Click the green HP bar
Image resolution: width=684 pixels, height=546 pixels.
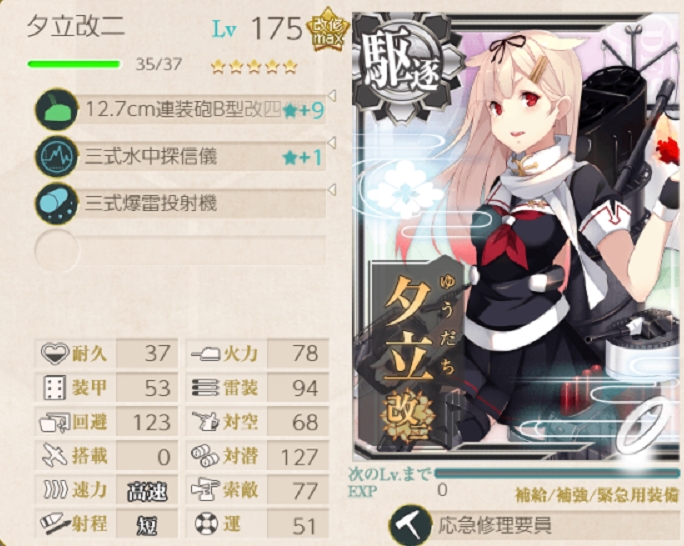74,65
